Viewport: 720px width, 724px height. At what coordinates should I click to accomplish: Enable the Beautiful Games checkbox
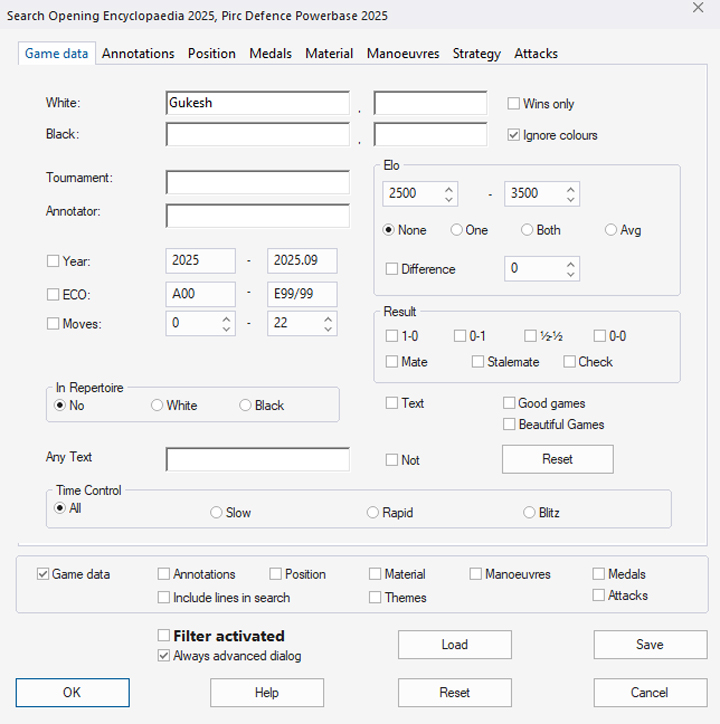pos(509,425)
